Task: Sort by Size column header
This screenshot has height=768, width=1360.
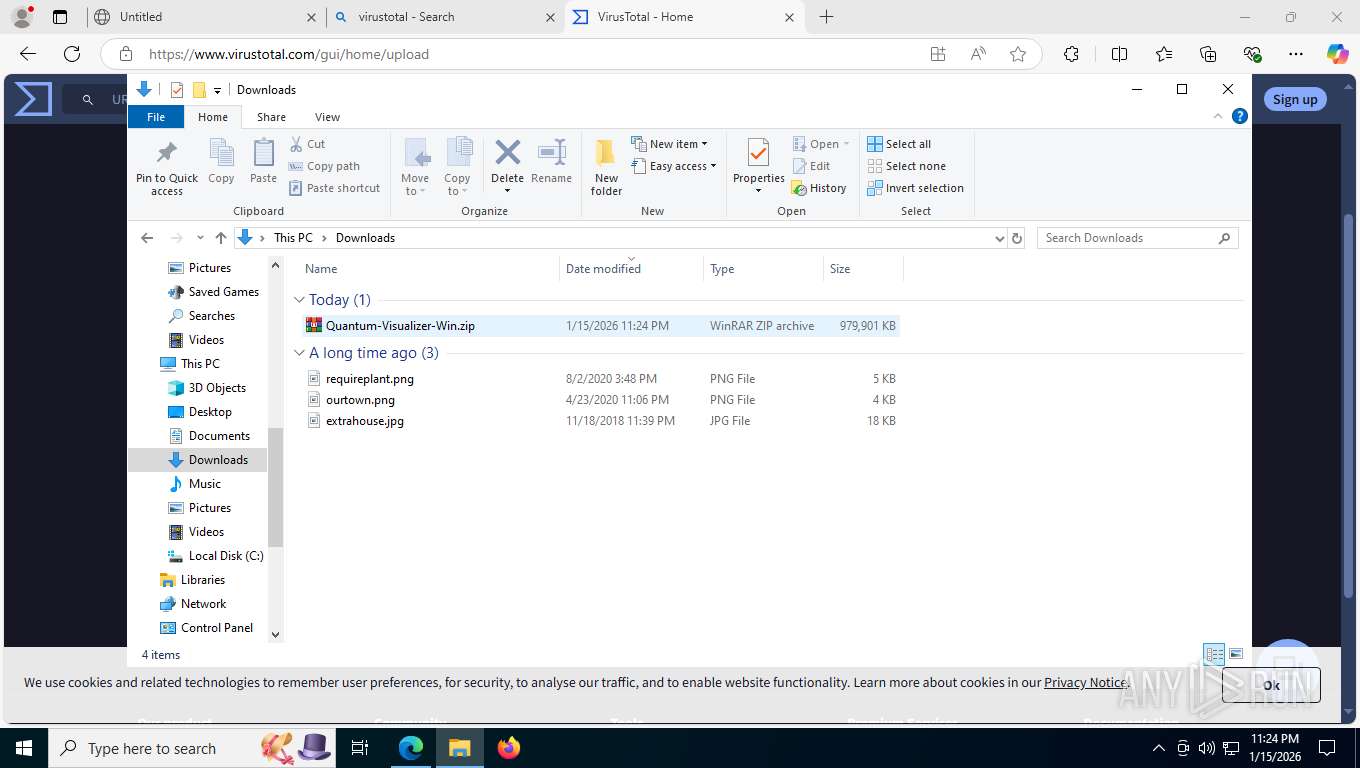Action: pos(863,269)
